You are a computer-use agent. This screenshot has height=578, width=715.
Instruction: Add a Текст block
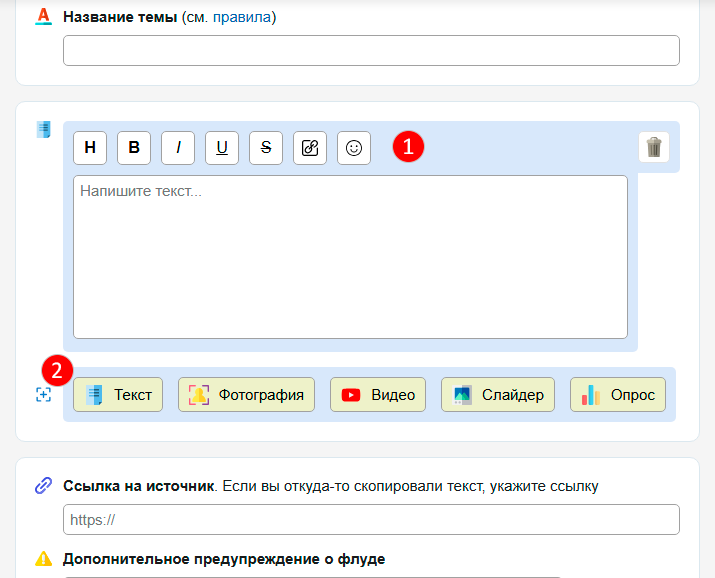(118, 394)
